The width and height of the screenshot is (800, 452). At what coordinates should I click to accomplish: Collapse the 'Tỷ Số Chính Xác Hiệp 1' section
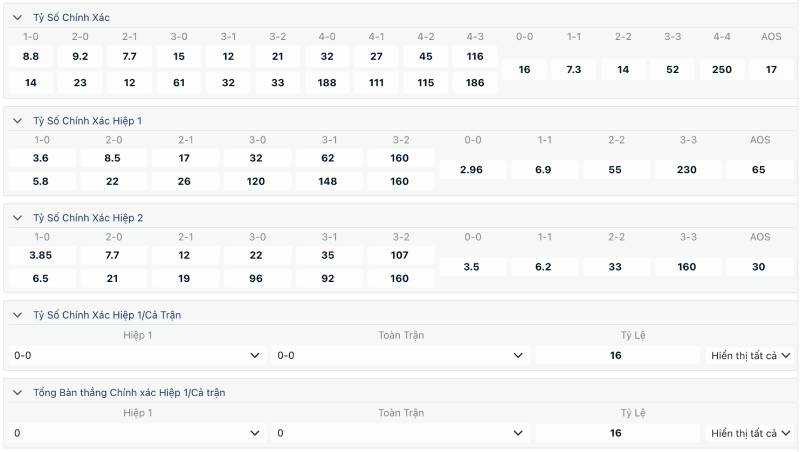point(17,120)
